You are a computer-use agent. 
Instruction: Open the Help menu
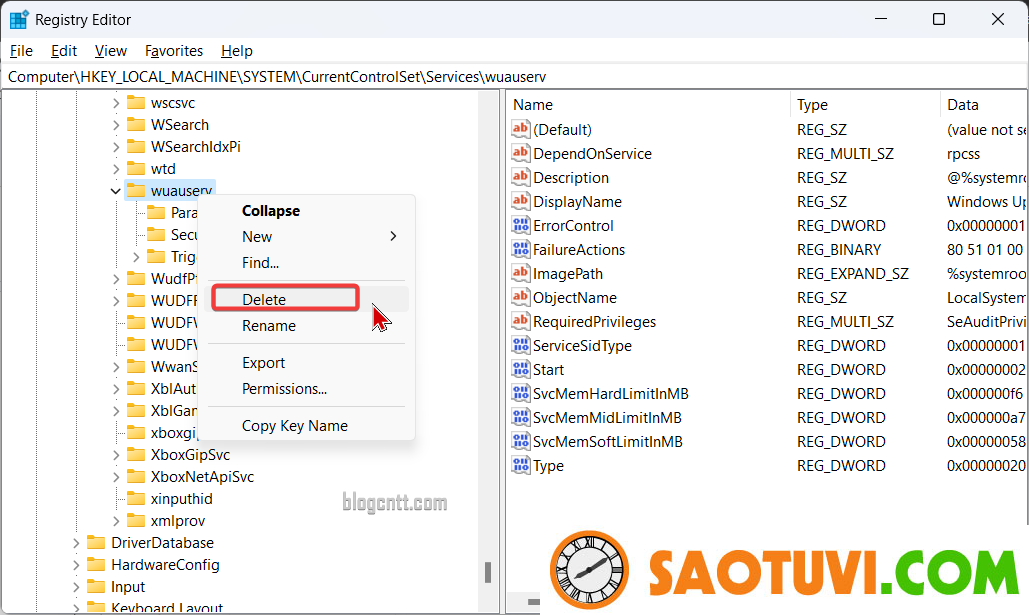click(x=236, y=51)
